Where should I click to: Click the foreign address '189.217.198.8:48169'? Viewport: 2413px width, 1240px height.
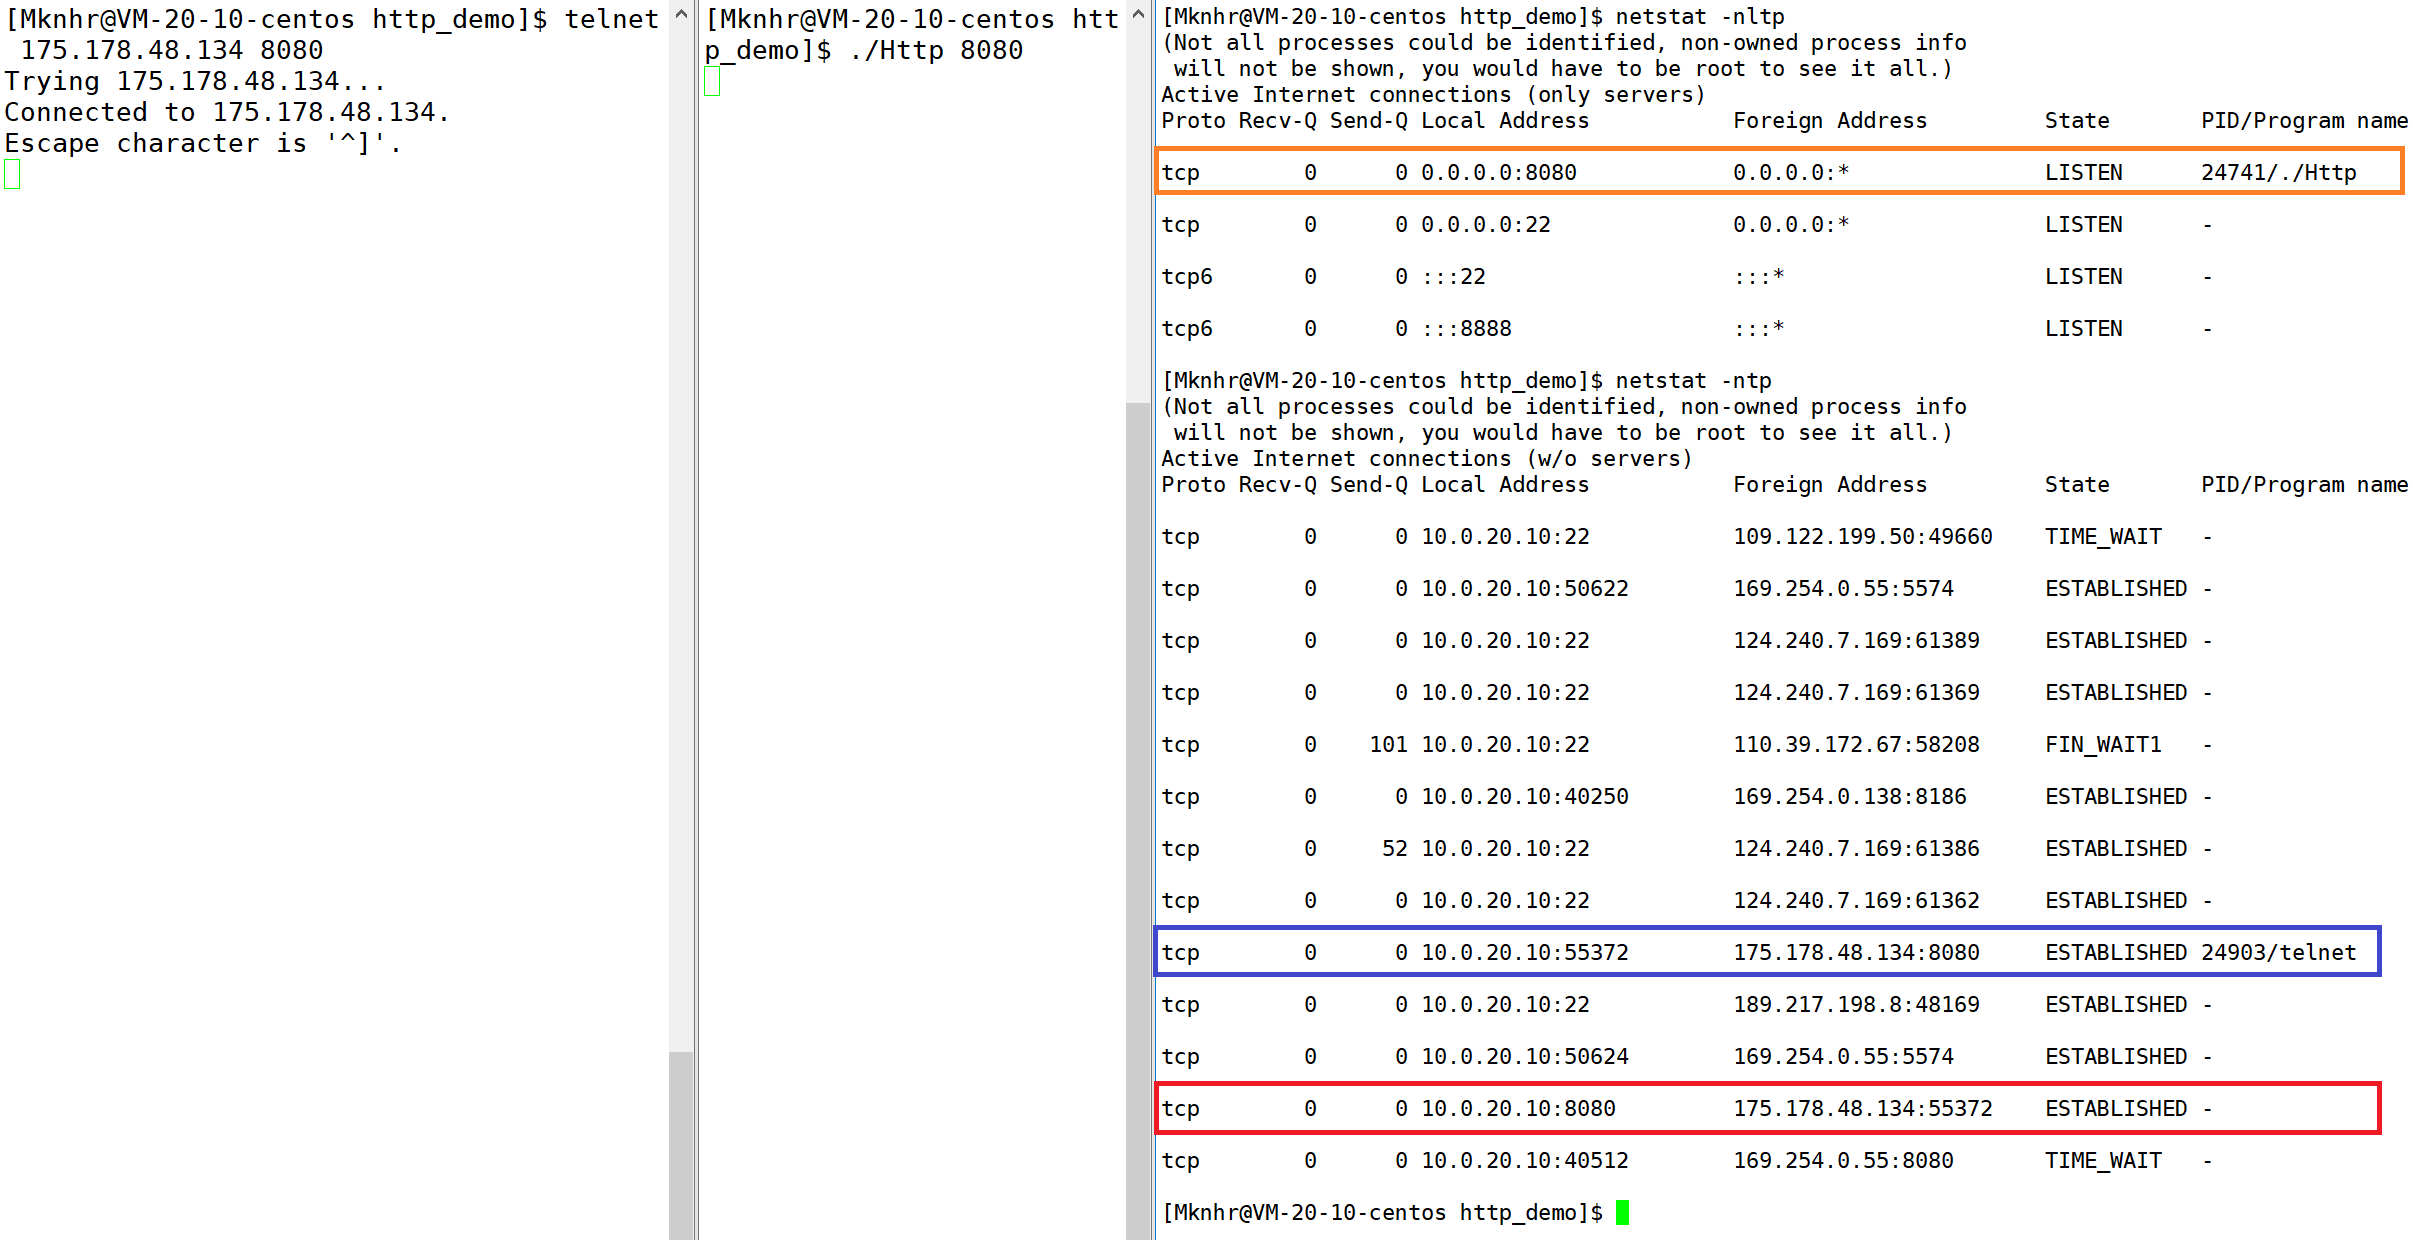[x=1856, y=1004]
